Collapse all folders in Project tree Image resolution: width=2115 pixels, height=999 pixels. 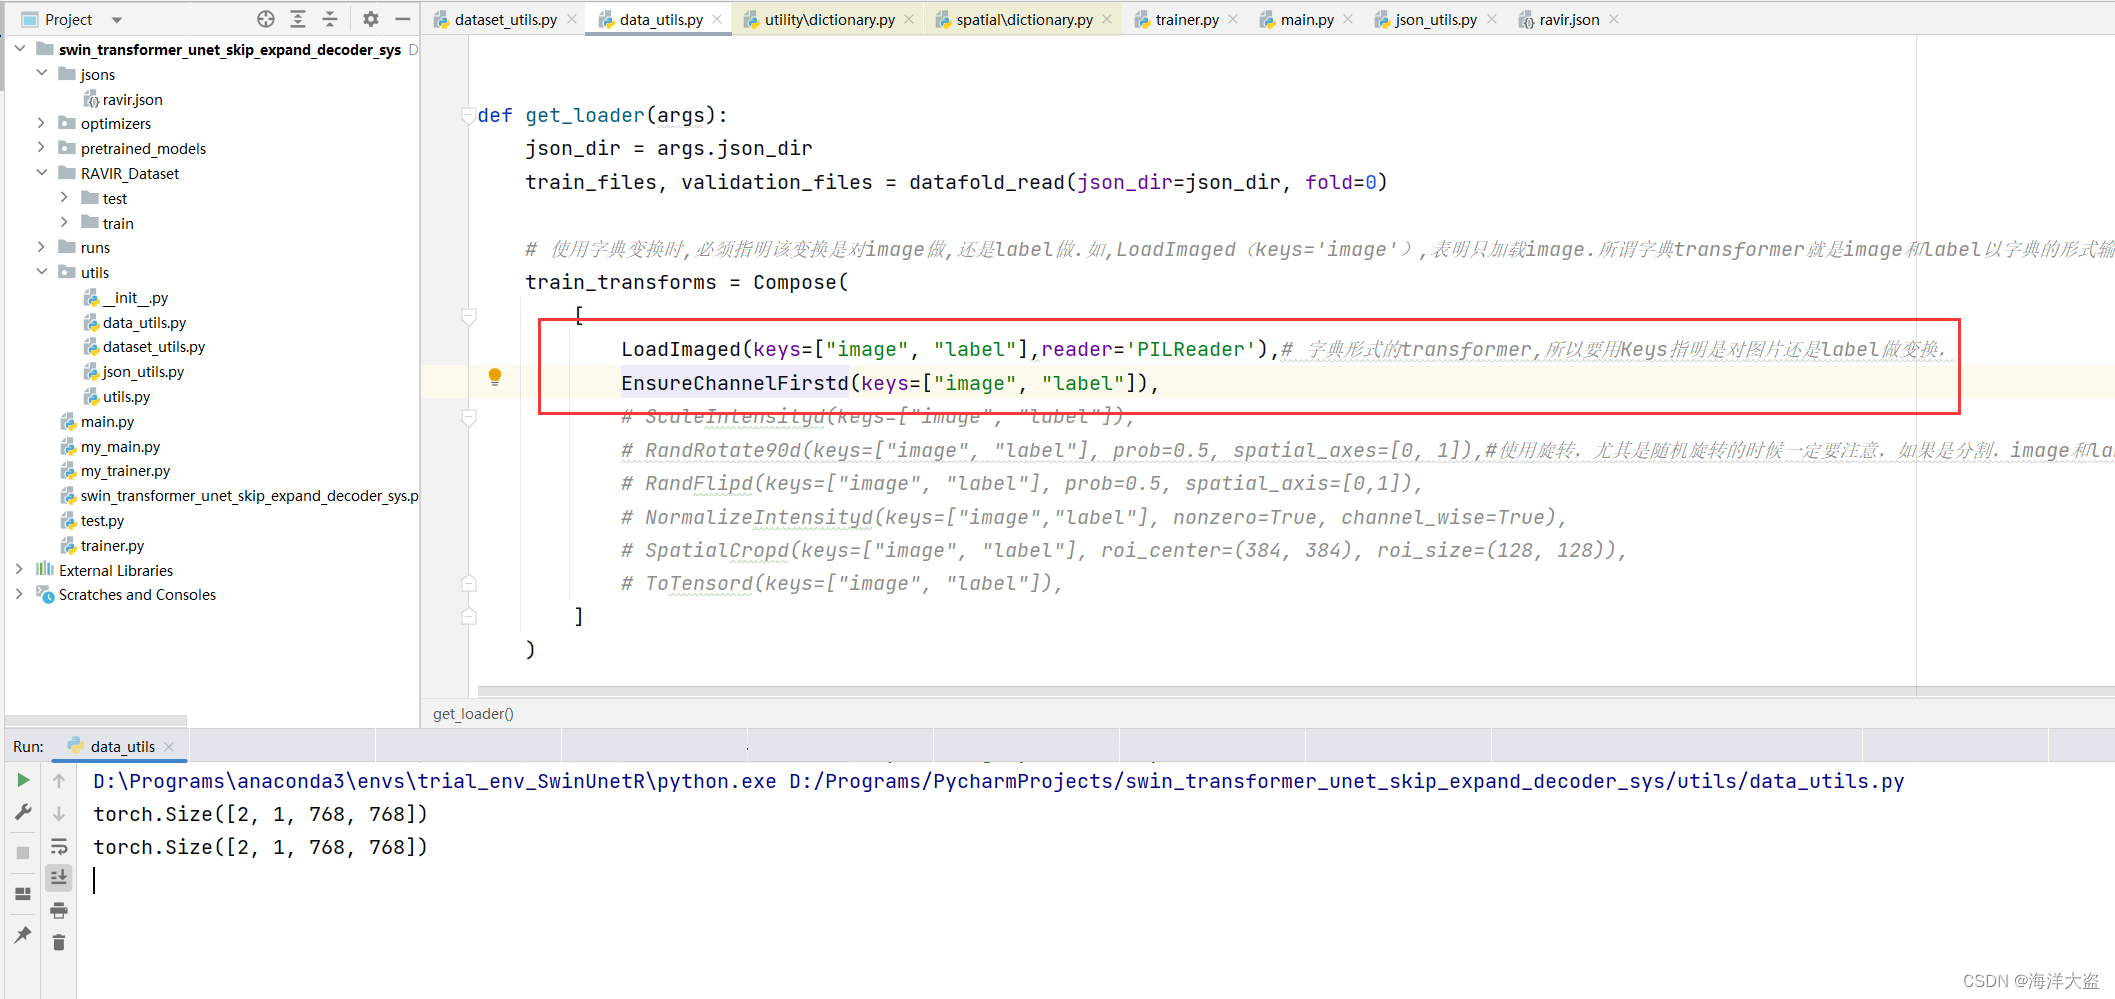[x=331, y=19]
